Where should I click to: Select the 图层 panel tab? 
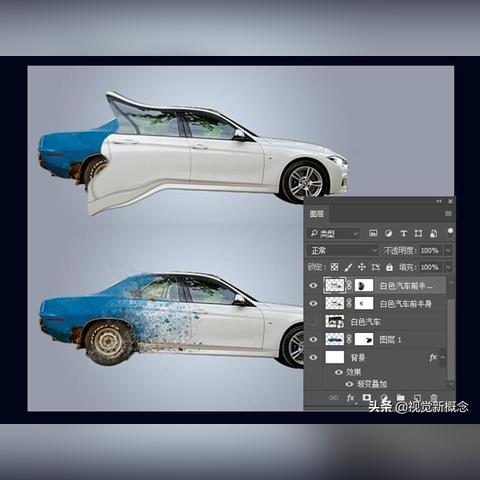coord(317,214)
